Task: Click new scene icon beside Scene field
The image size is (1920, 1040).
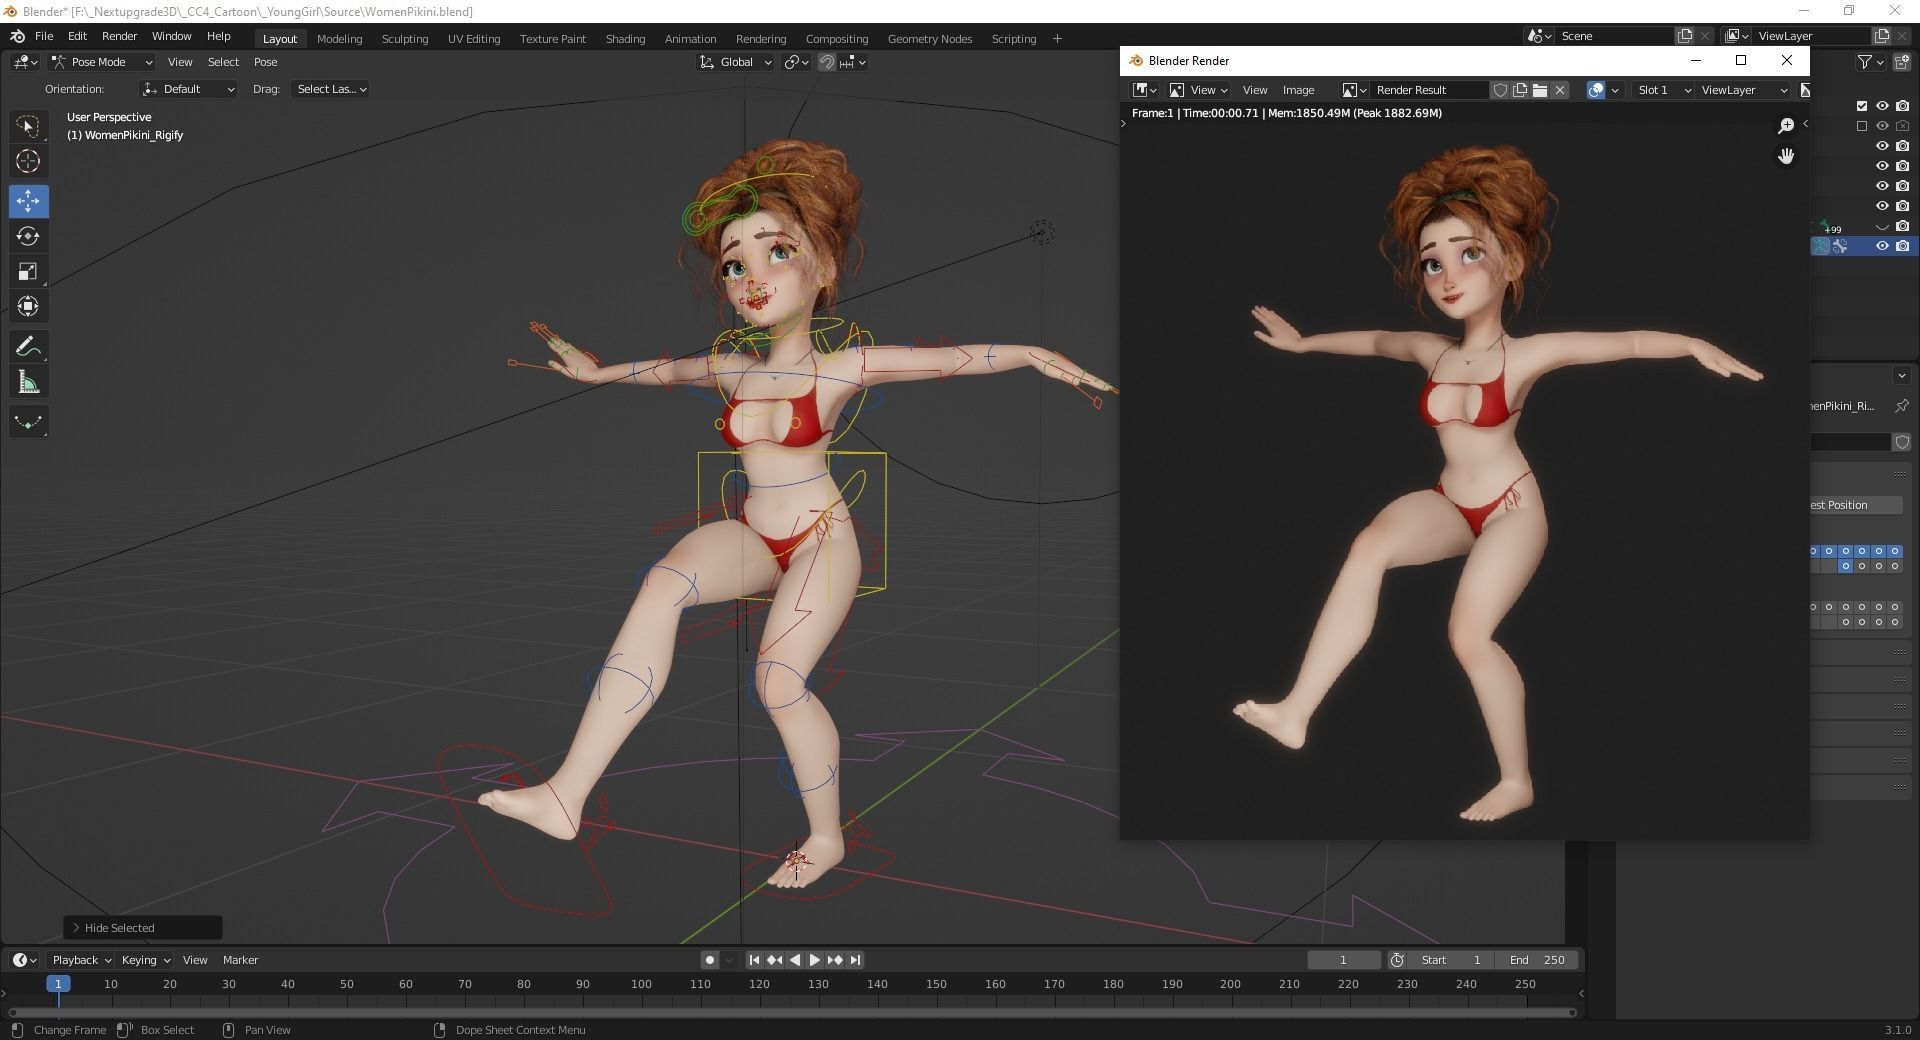Action: coord(1685,36)
